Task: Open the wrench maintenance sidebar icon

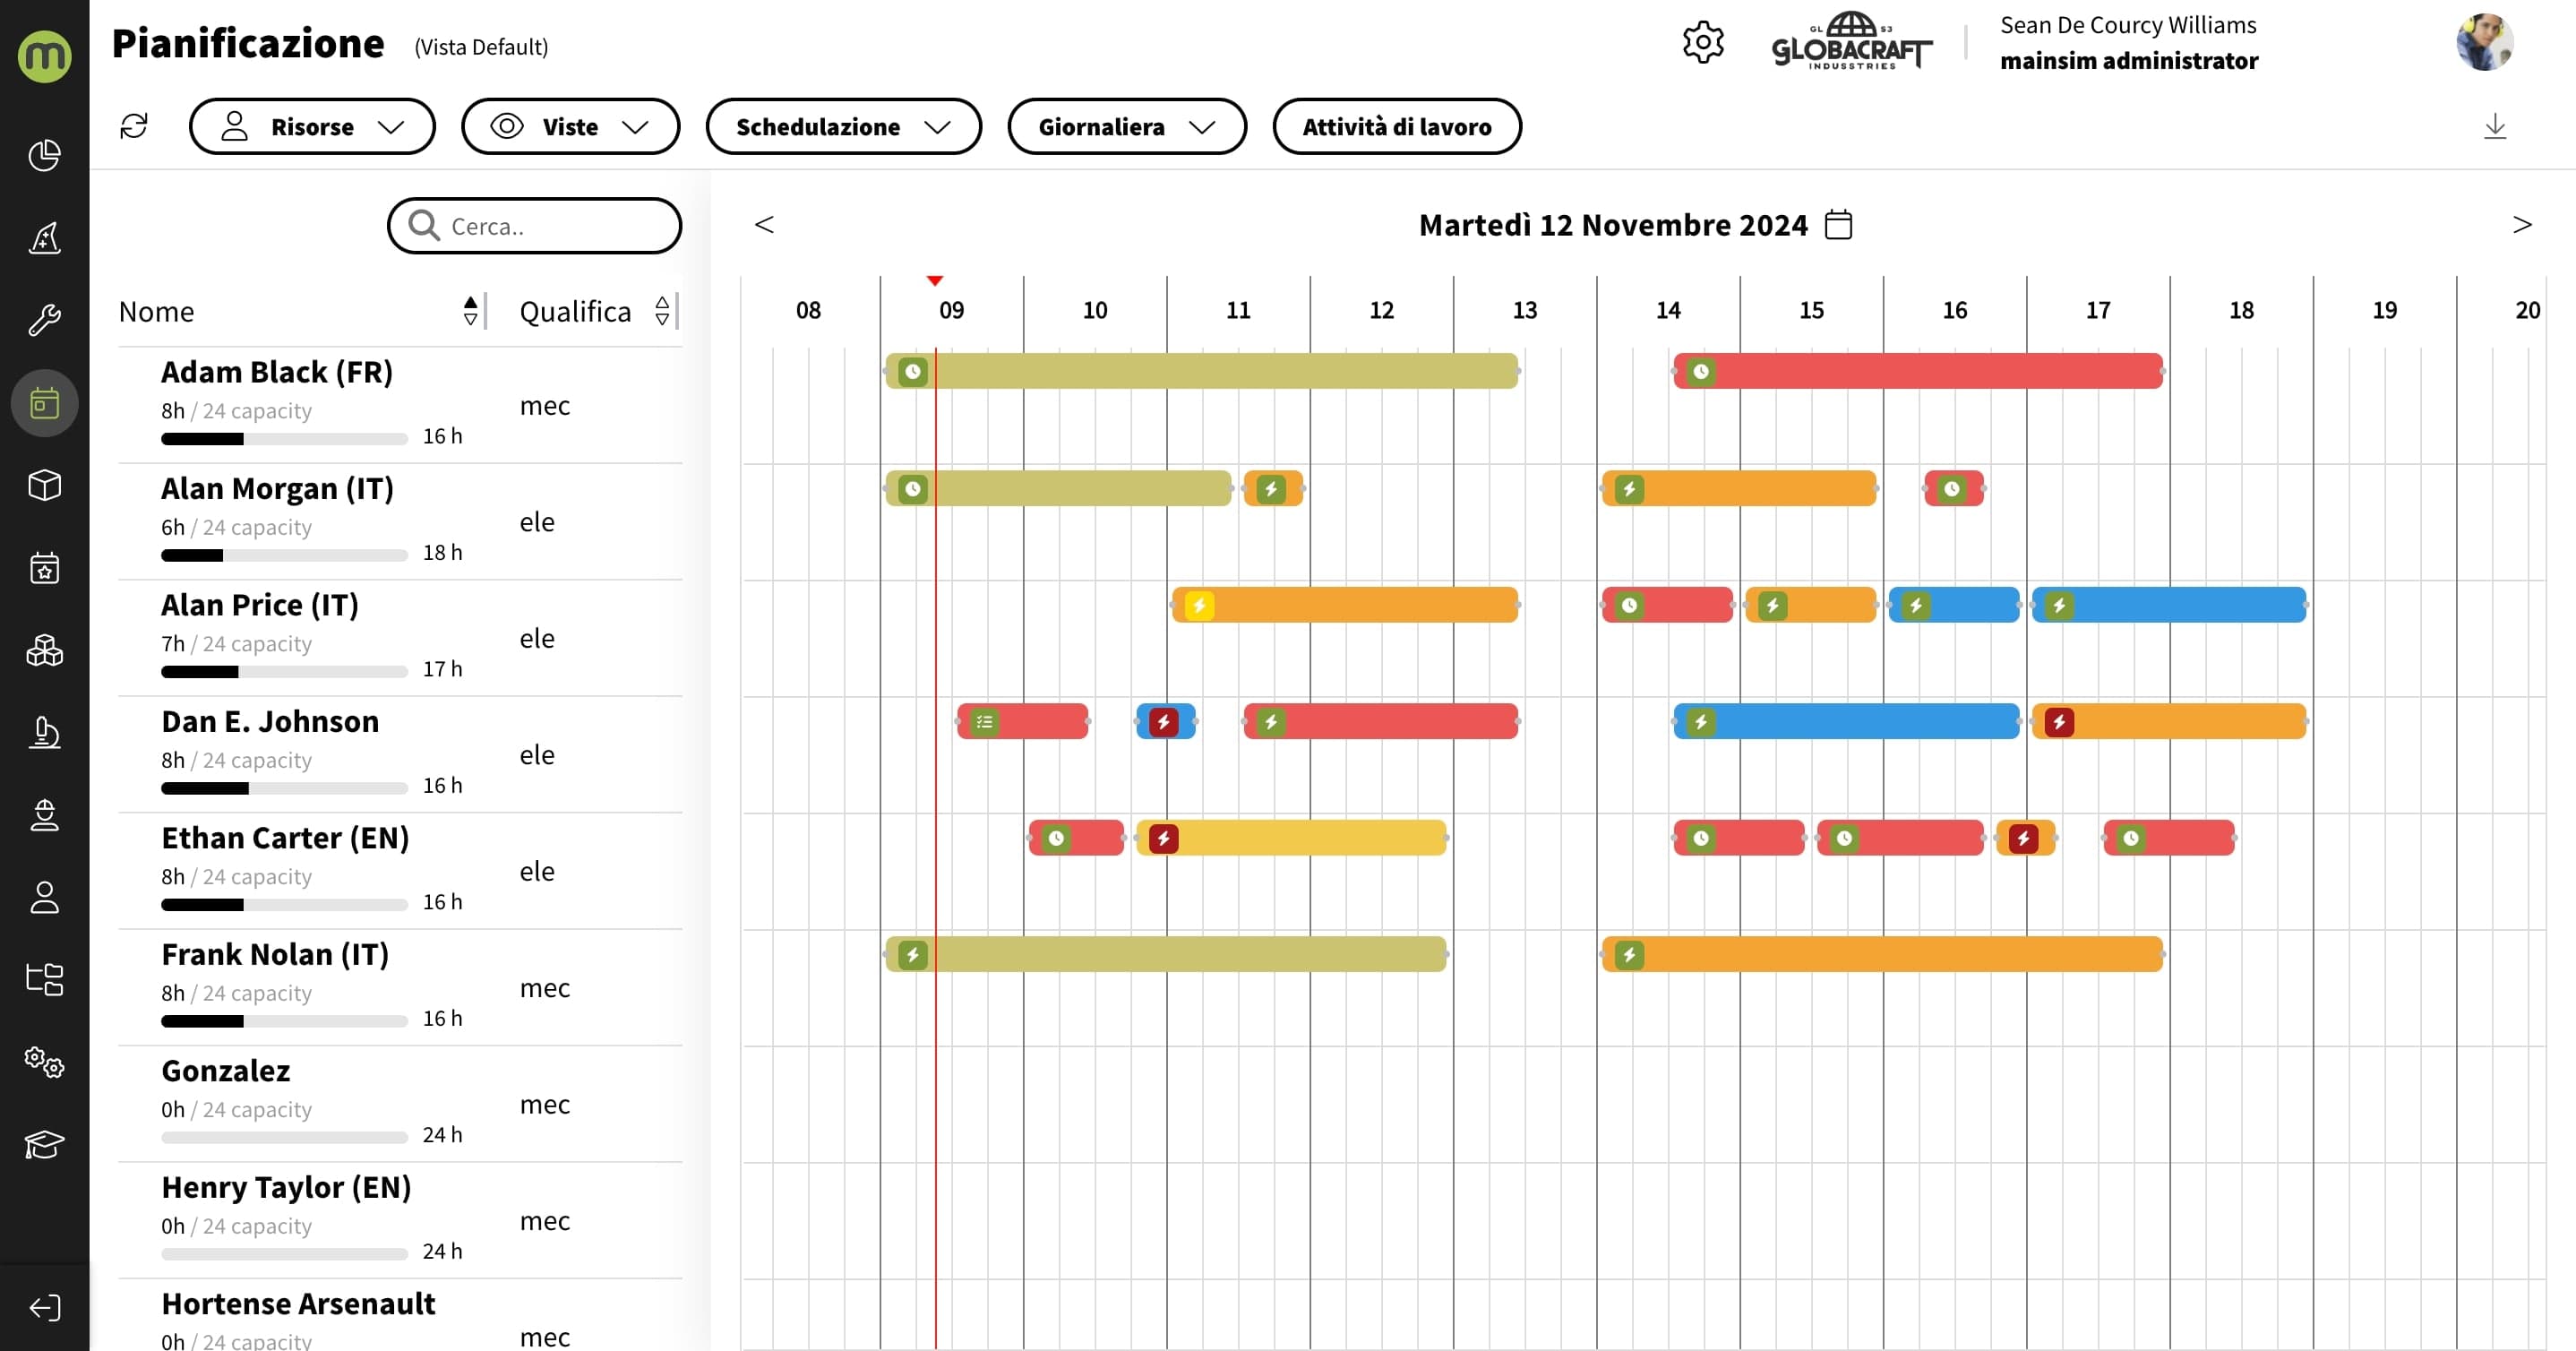Action: (44, 320)
